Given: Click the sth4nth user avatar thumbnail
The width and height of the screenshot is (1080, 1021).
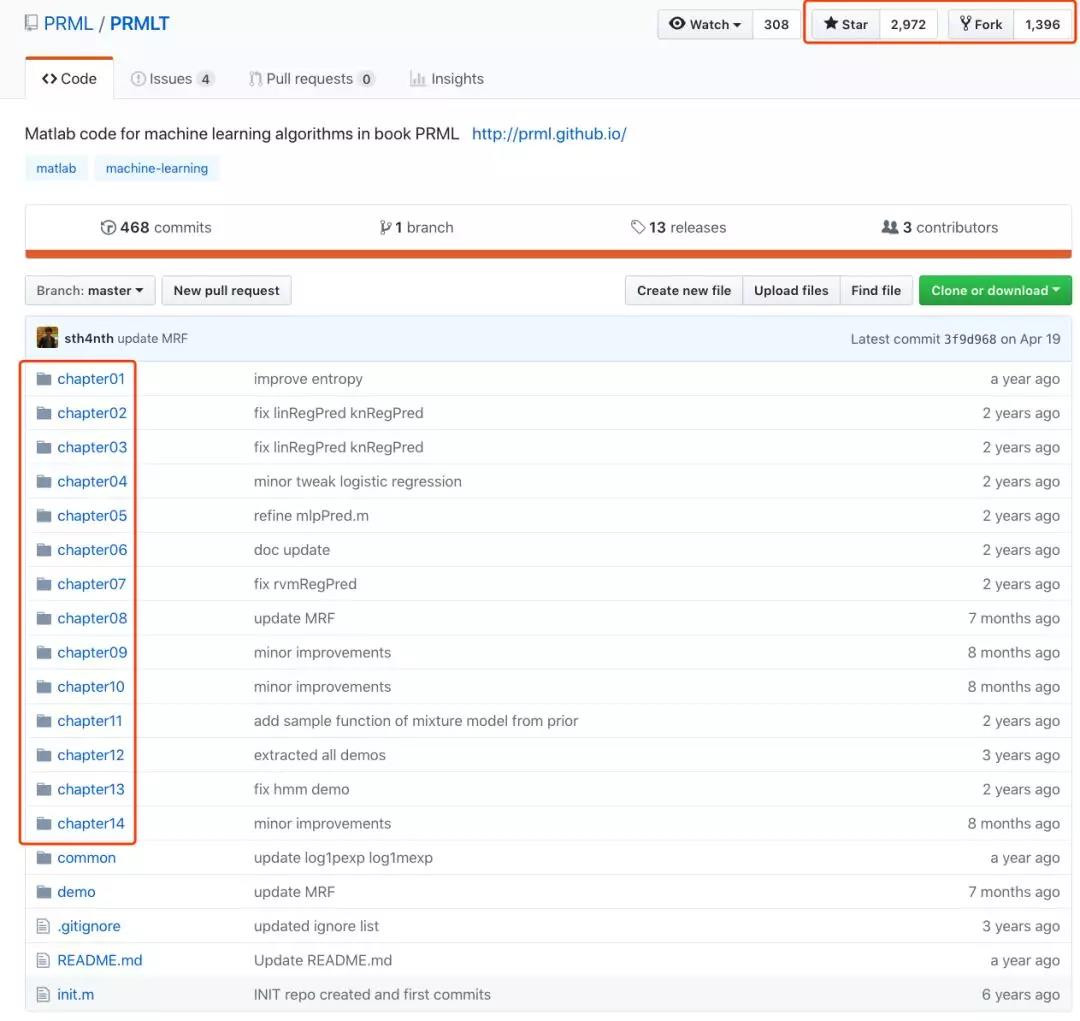Looking at the screenshot, I should pos(47,338).
